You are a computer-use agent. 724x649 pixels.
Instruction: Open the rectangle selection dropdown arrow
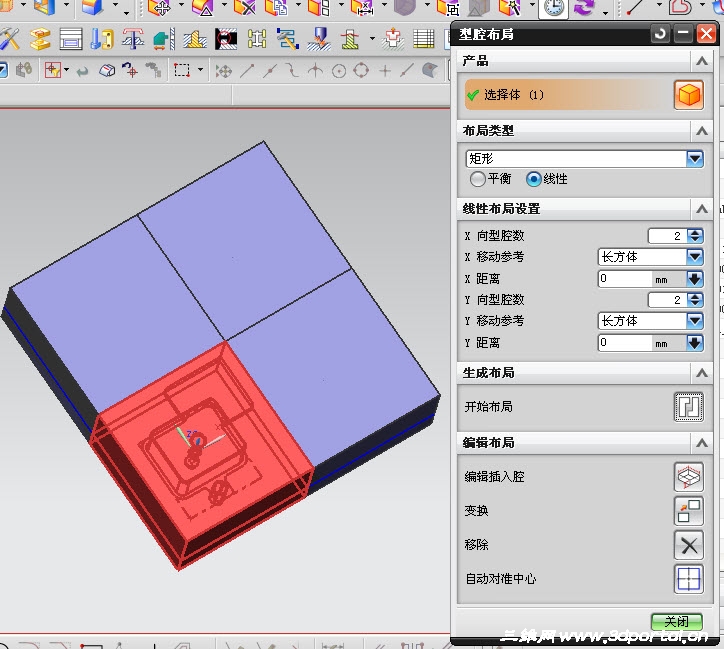click(x=200, y=70)
